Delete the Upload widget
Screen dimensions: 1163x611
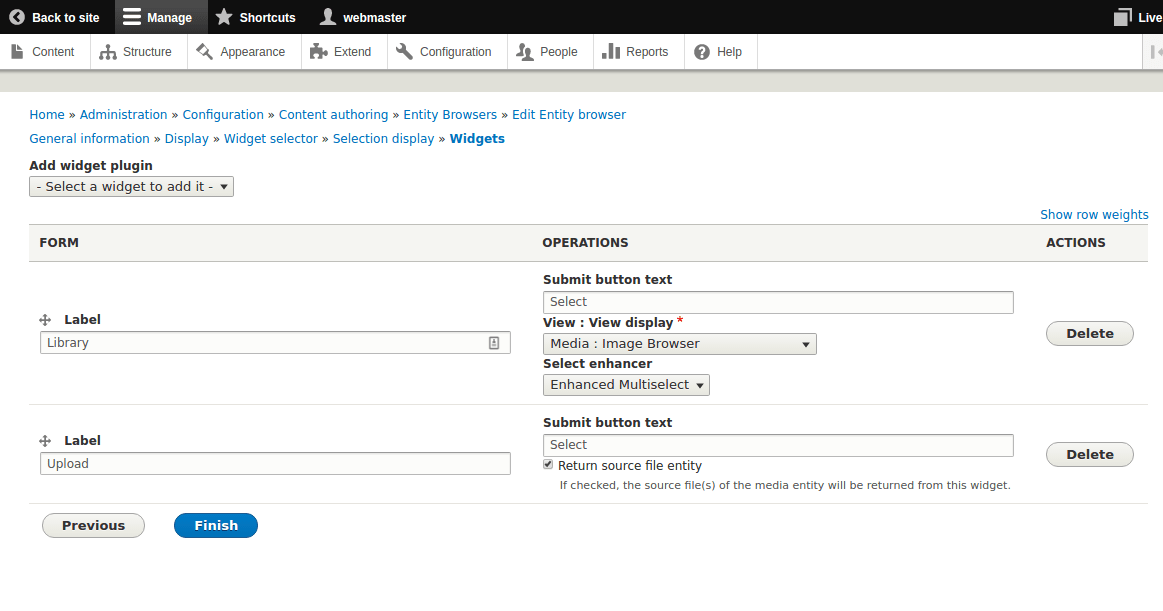[1089, 454]
